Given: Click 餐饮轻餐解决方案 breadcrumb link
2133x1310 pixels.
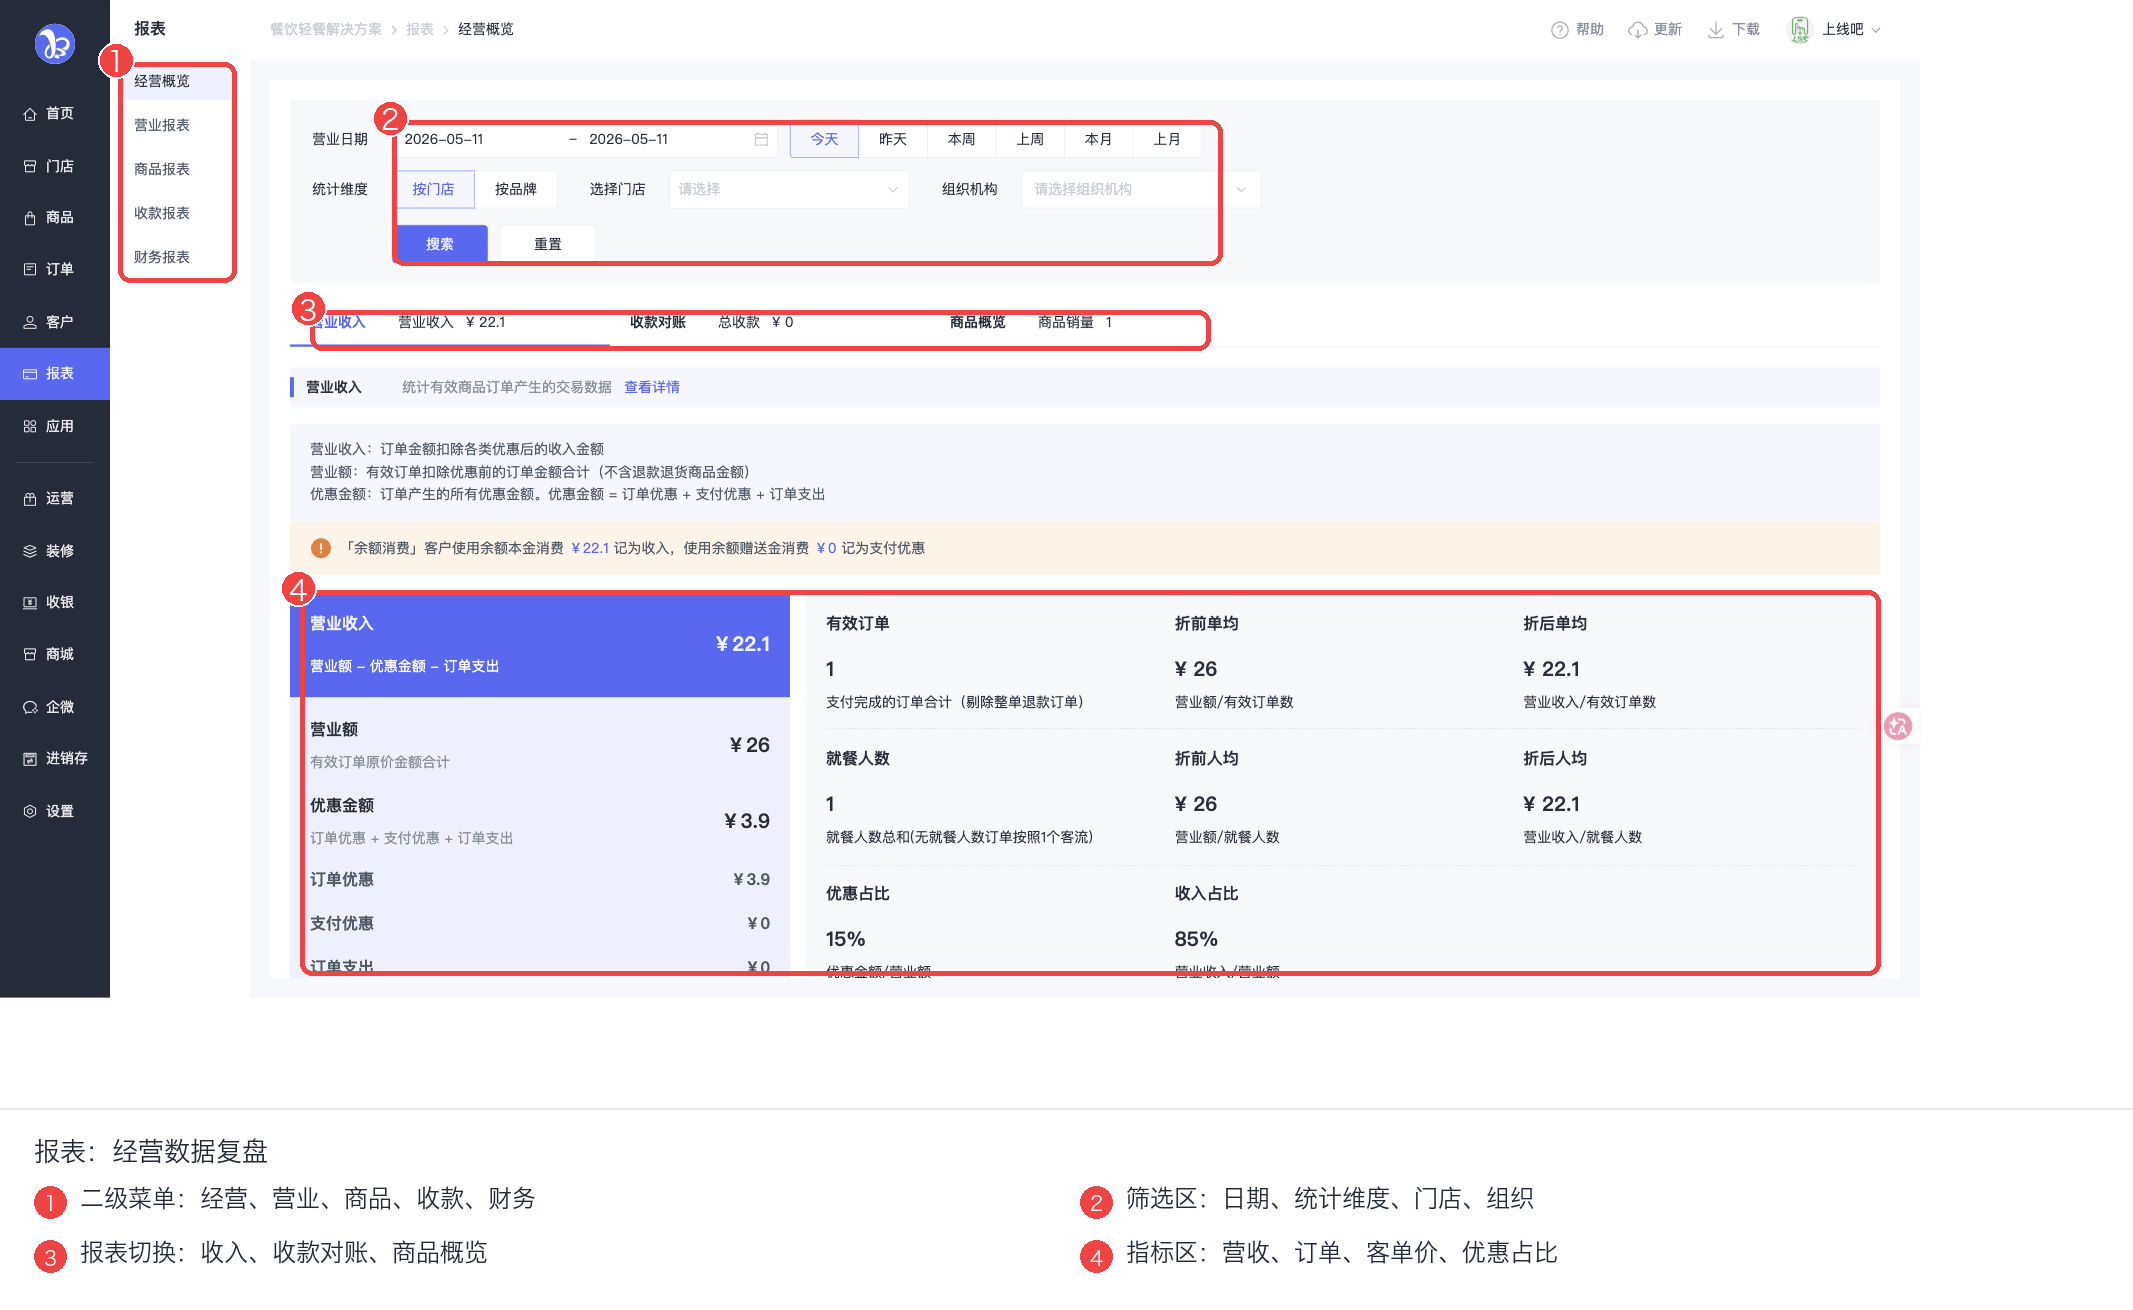Looking at the screenshot, I should (x=326, y=30).
